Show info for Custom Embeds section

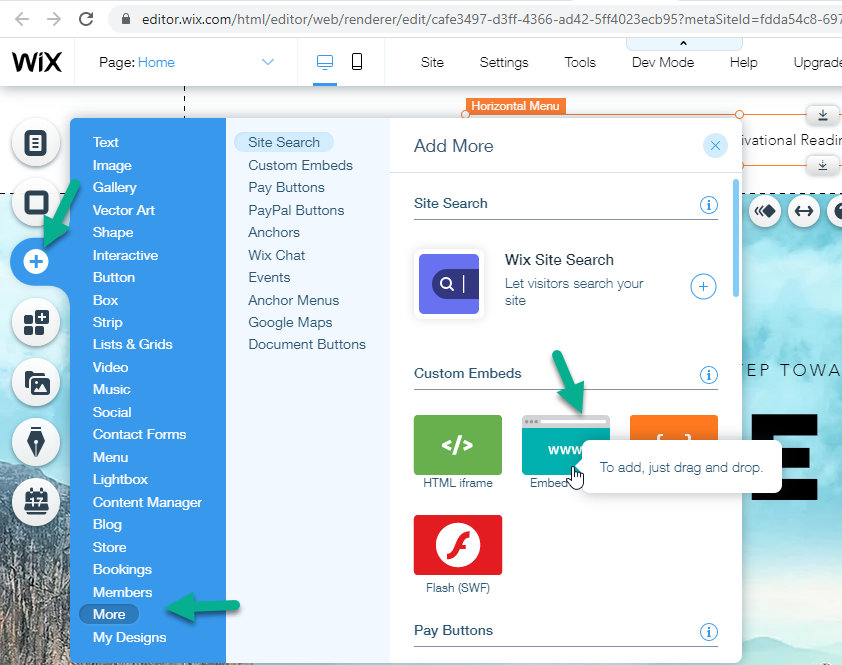click(x=709, y=374)
